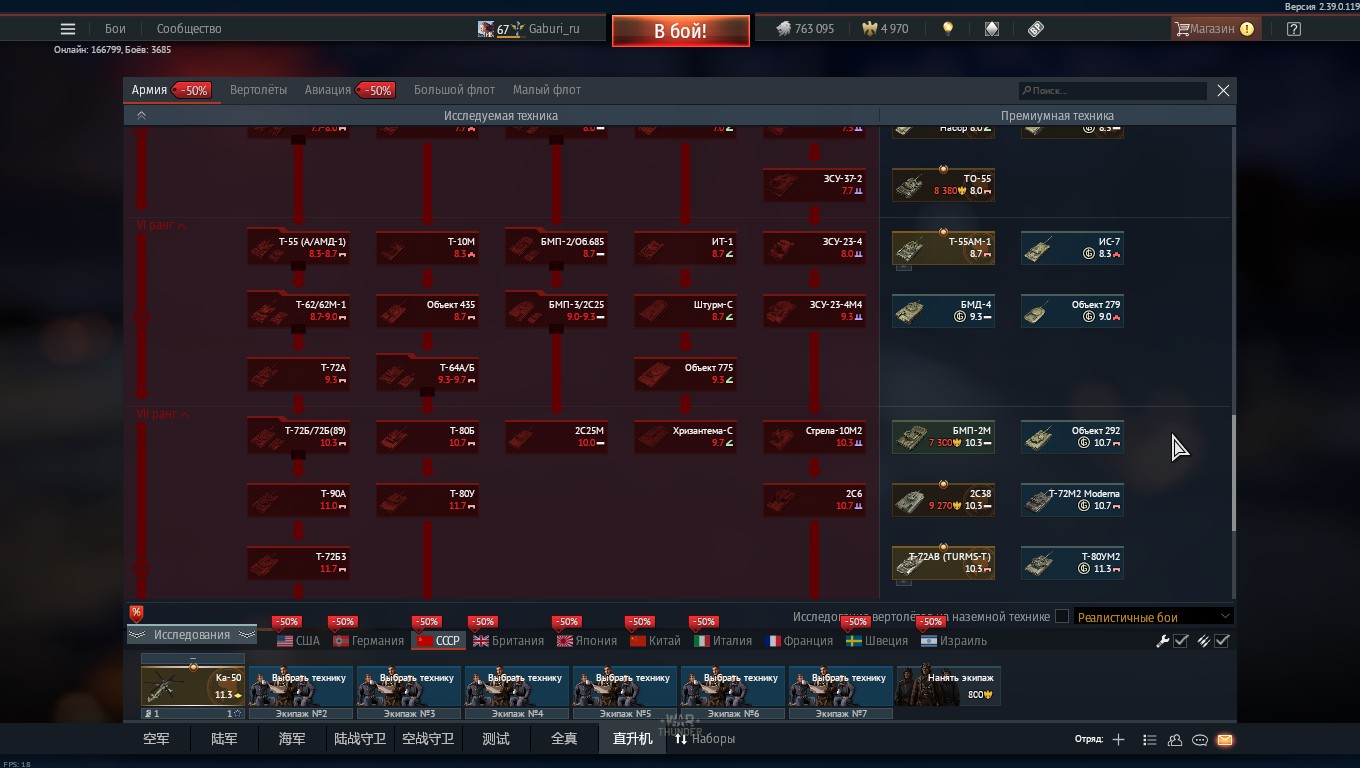Close the research tree window
This screenshot has height=768, width=1360.
coord(1223,90)
